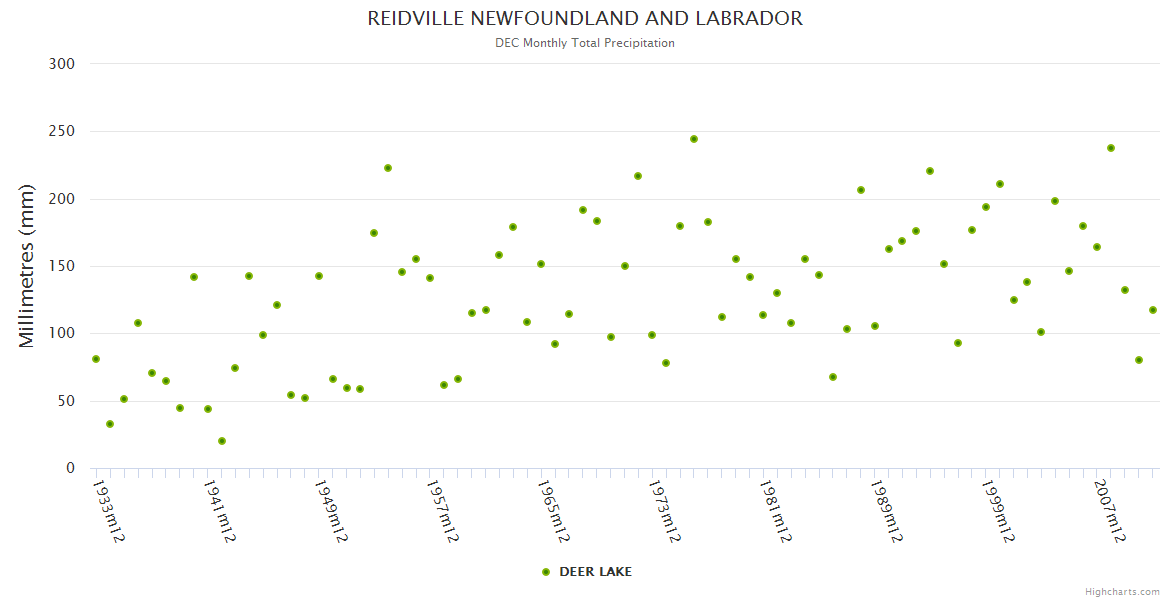Click the first data point above 1933m12
1170x600 pixels.
coord(96,359)
